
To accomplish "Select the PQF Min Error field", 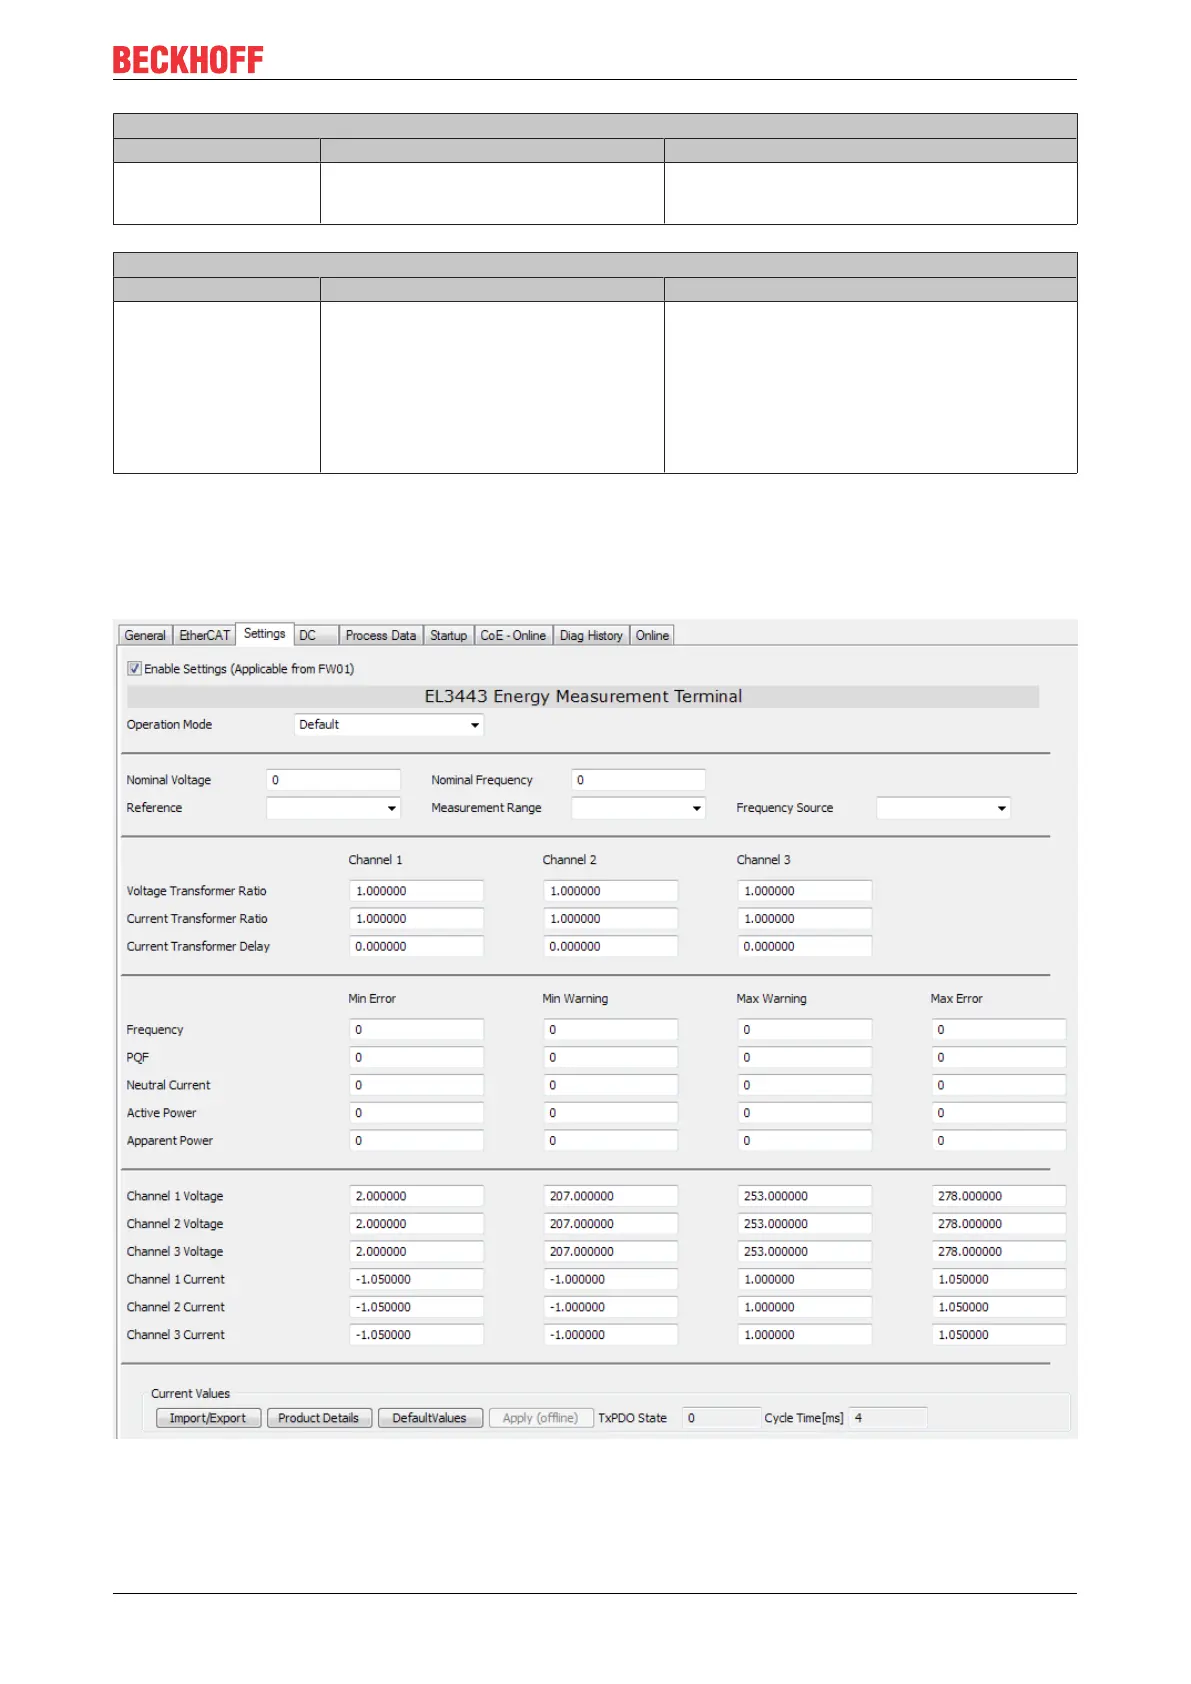I will point(417,1057).
